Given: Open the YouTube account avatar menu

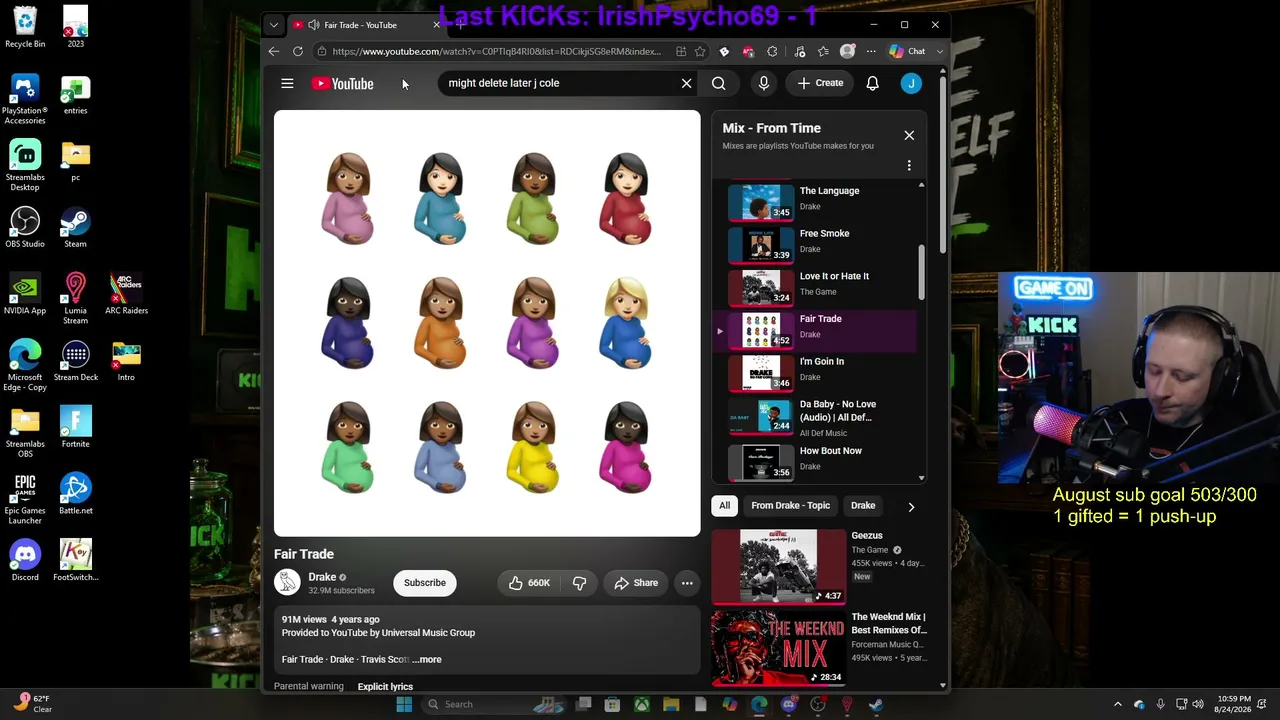Looking at the screenshot, I should click(x=911, y=83).
